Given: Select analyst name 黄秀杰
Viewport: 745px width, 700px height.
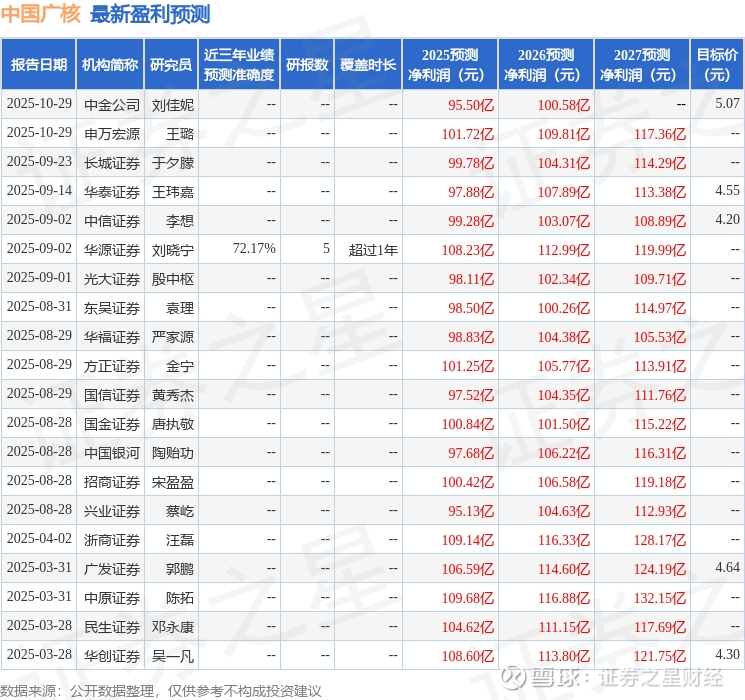Looking at the screenshot, I should [173, 395].
